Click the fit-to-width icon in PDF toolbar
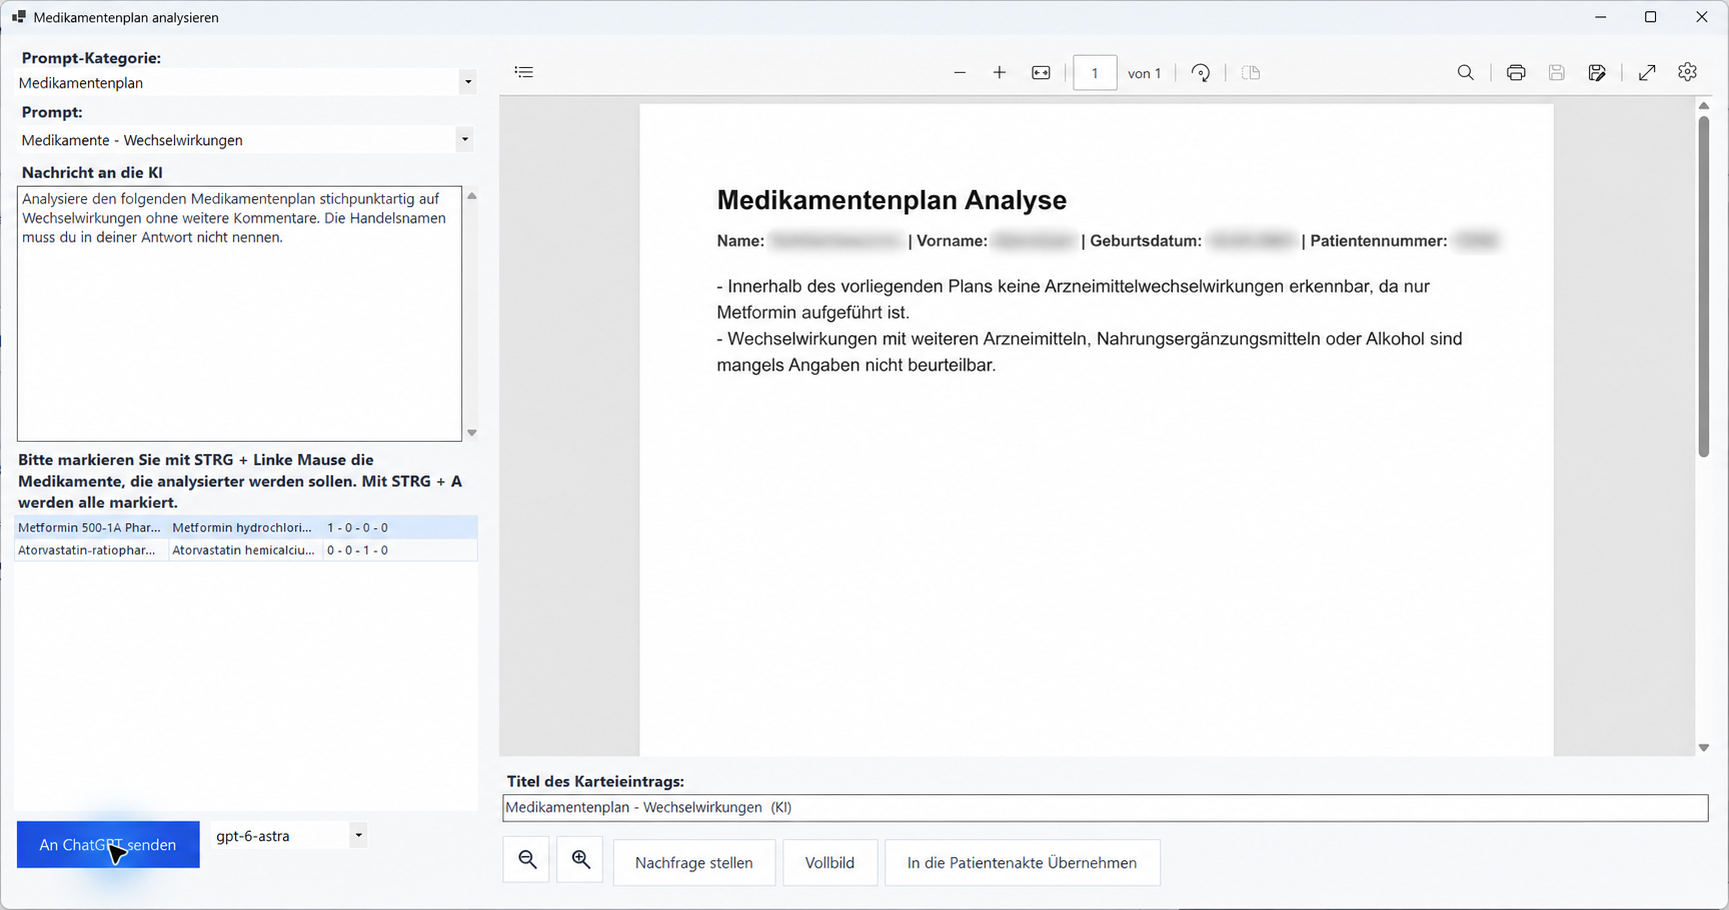This screenshot has width=1729, height=910. click(x=1041, y=73)
